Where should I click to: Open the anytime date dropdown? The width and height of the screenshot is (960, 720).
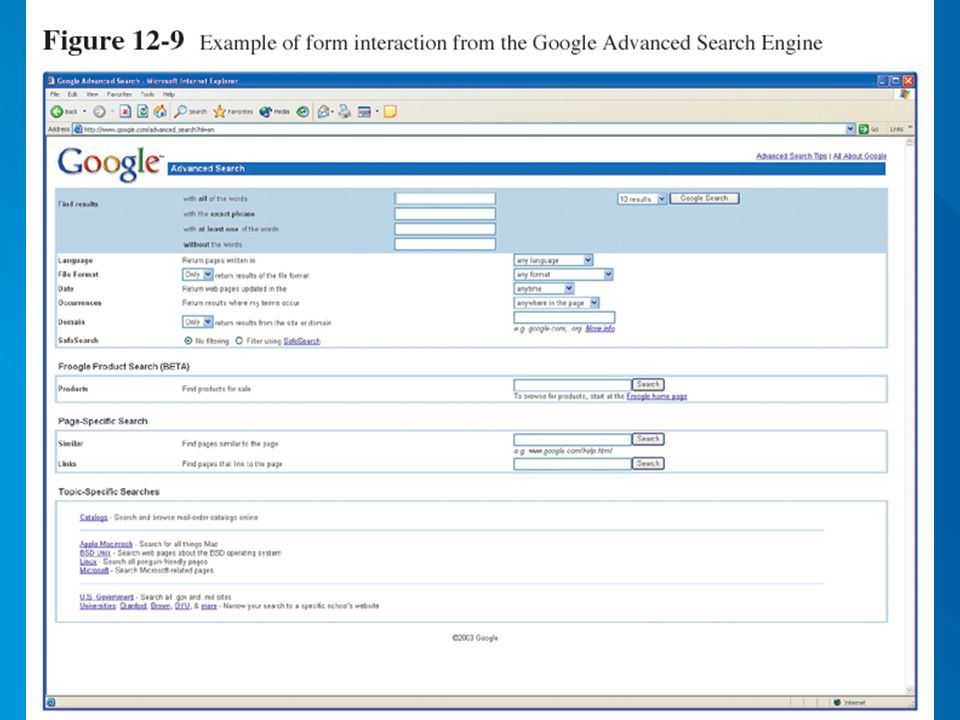544,288
